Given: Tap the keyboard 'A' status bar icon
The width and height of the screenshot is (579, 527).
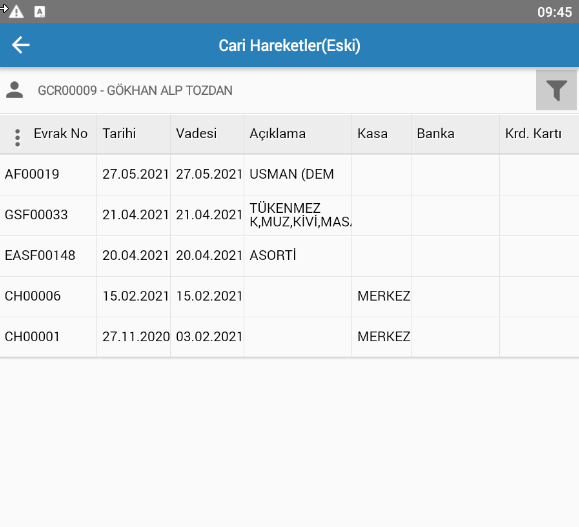Looking at the screenshot, I should coord(40,12).
